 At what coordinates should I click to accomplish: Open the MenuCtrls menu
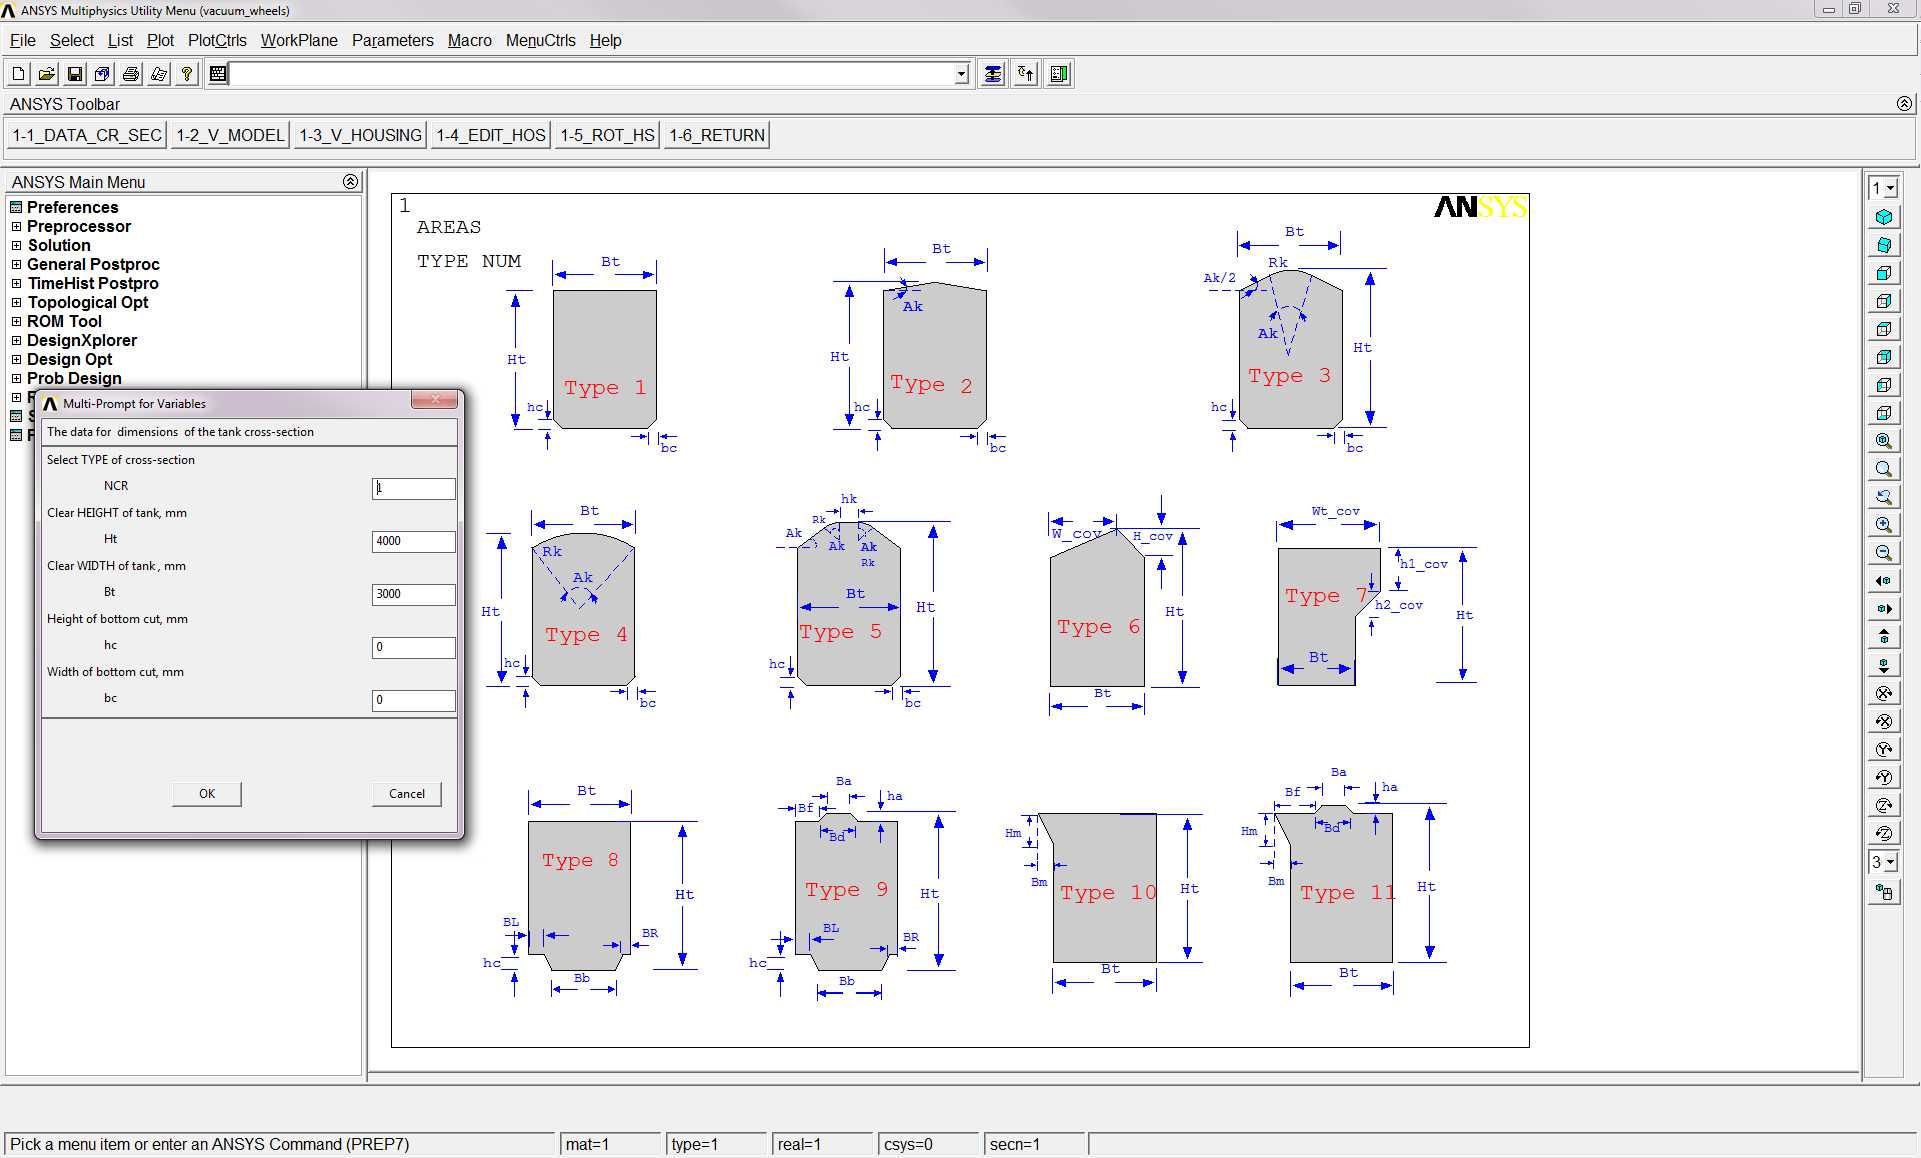pyautogui.click(x=540, y=41)
